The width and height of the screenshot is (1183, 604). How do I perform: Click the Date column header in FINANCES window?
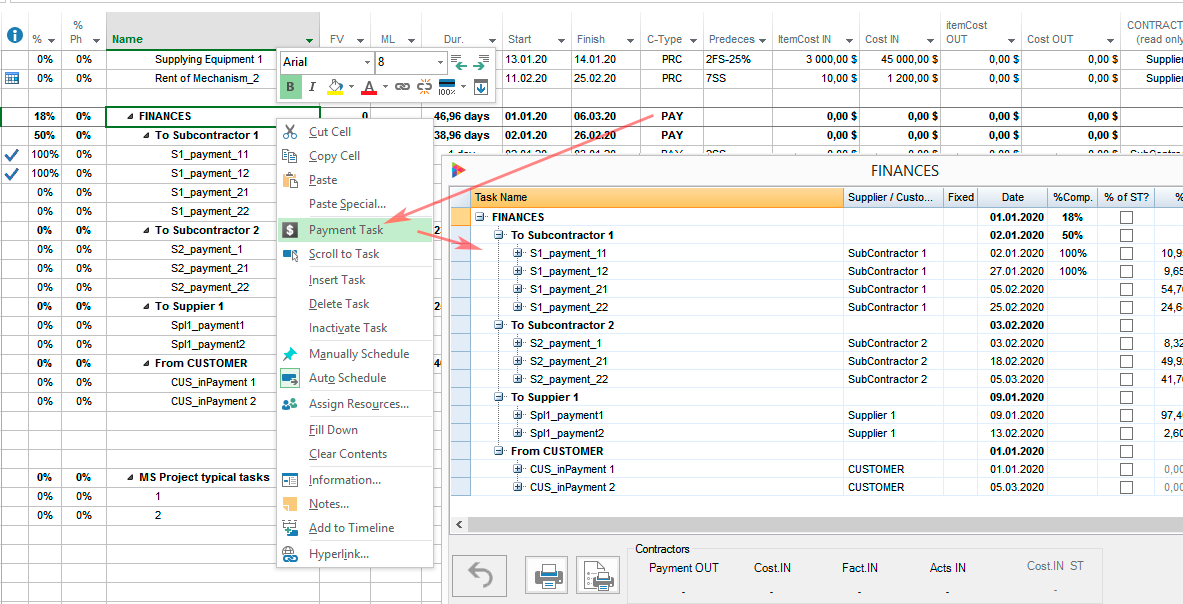1012,198
